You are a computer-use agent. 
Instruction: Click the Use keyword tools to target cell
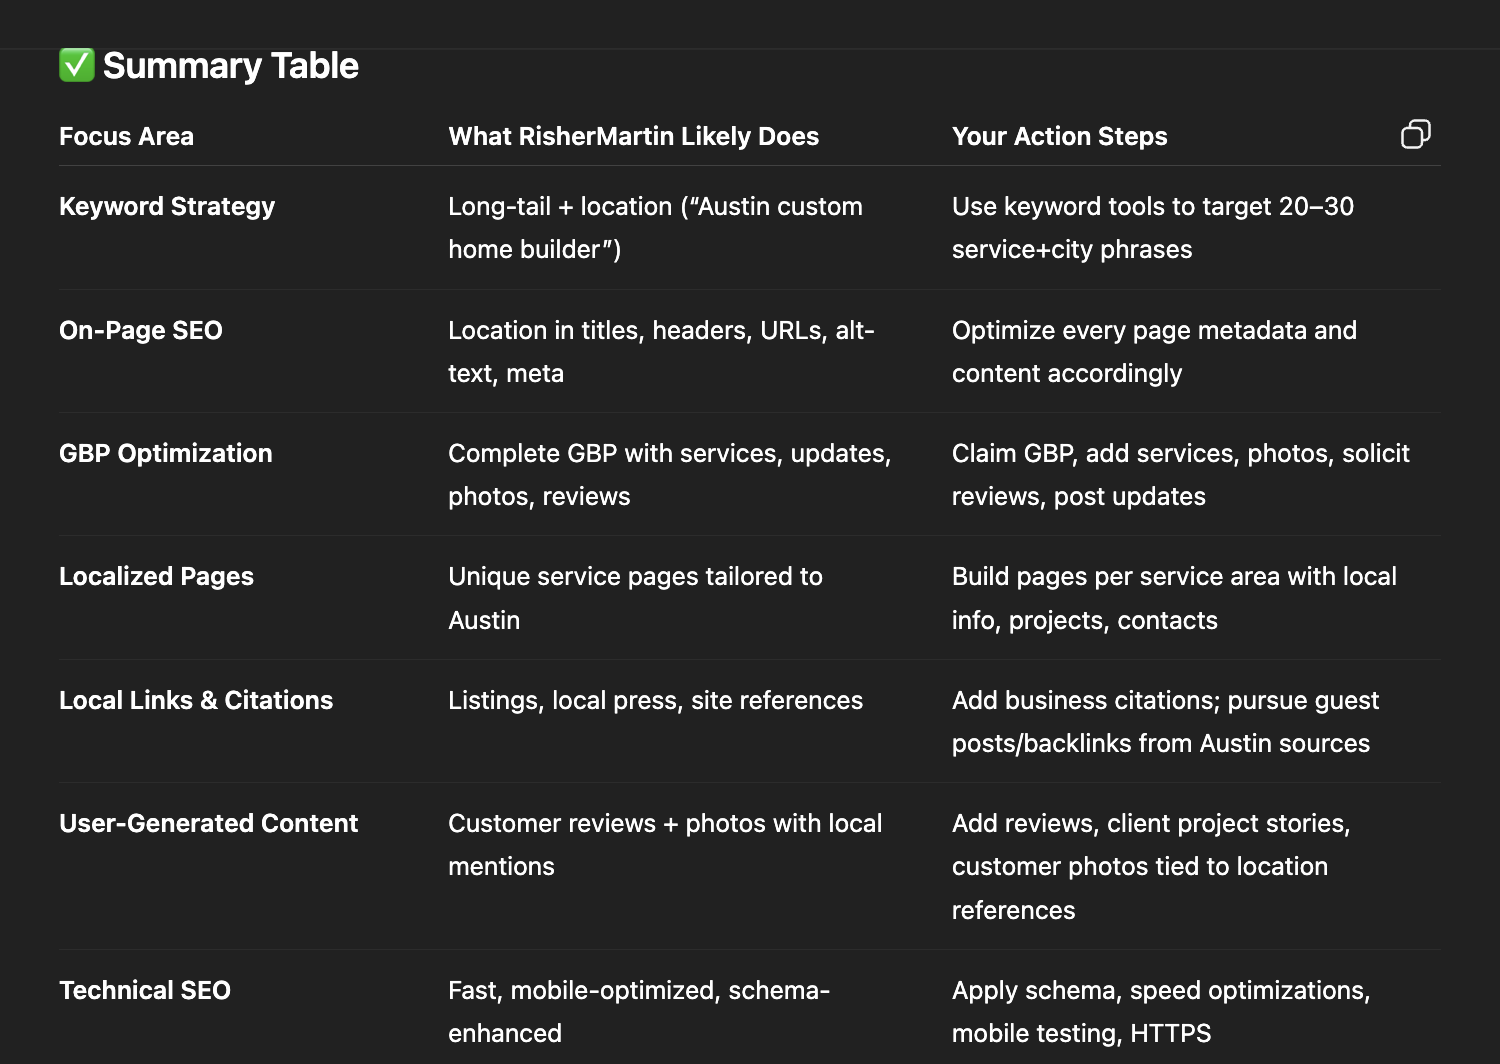[x=1153, y=228]
